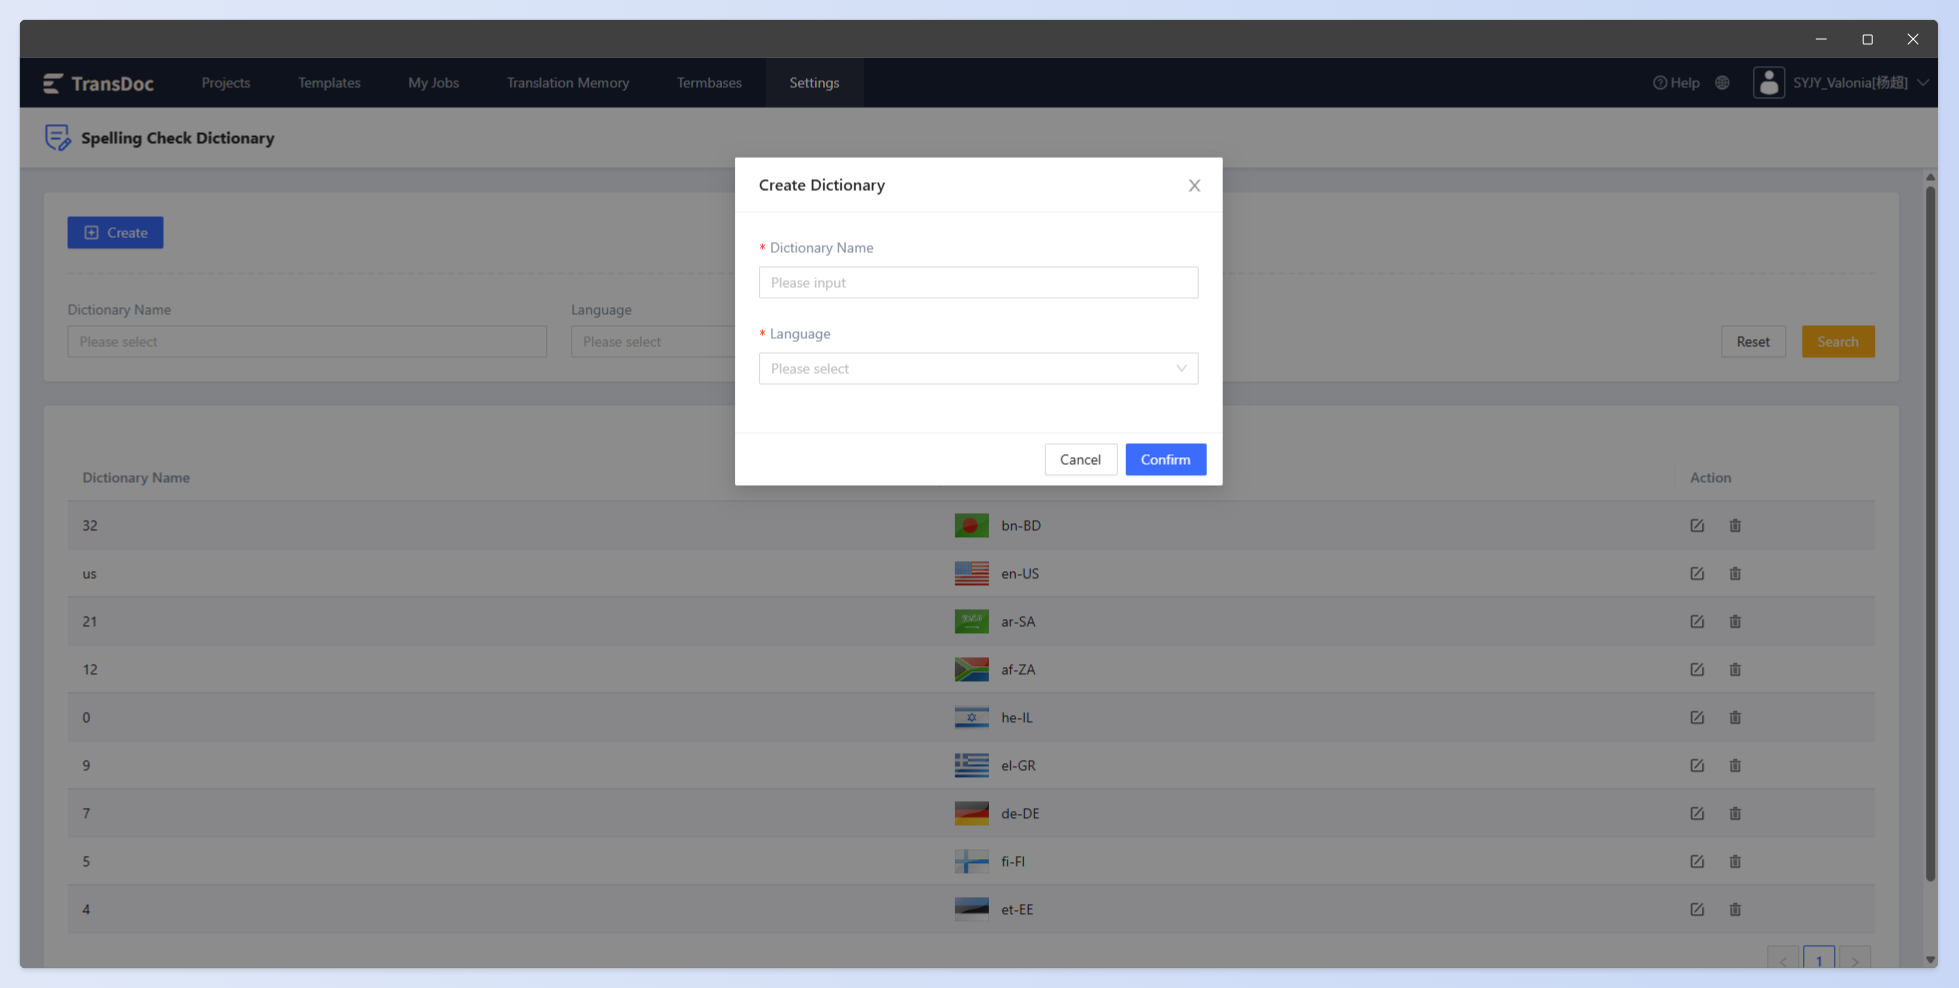Close the Create Dictionary dialog

tap(1194, 185)
